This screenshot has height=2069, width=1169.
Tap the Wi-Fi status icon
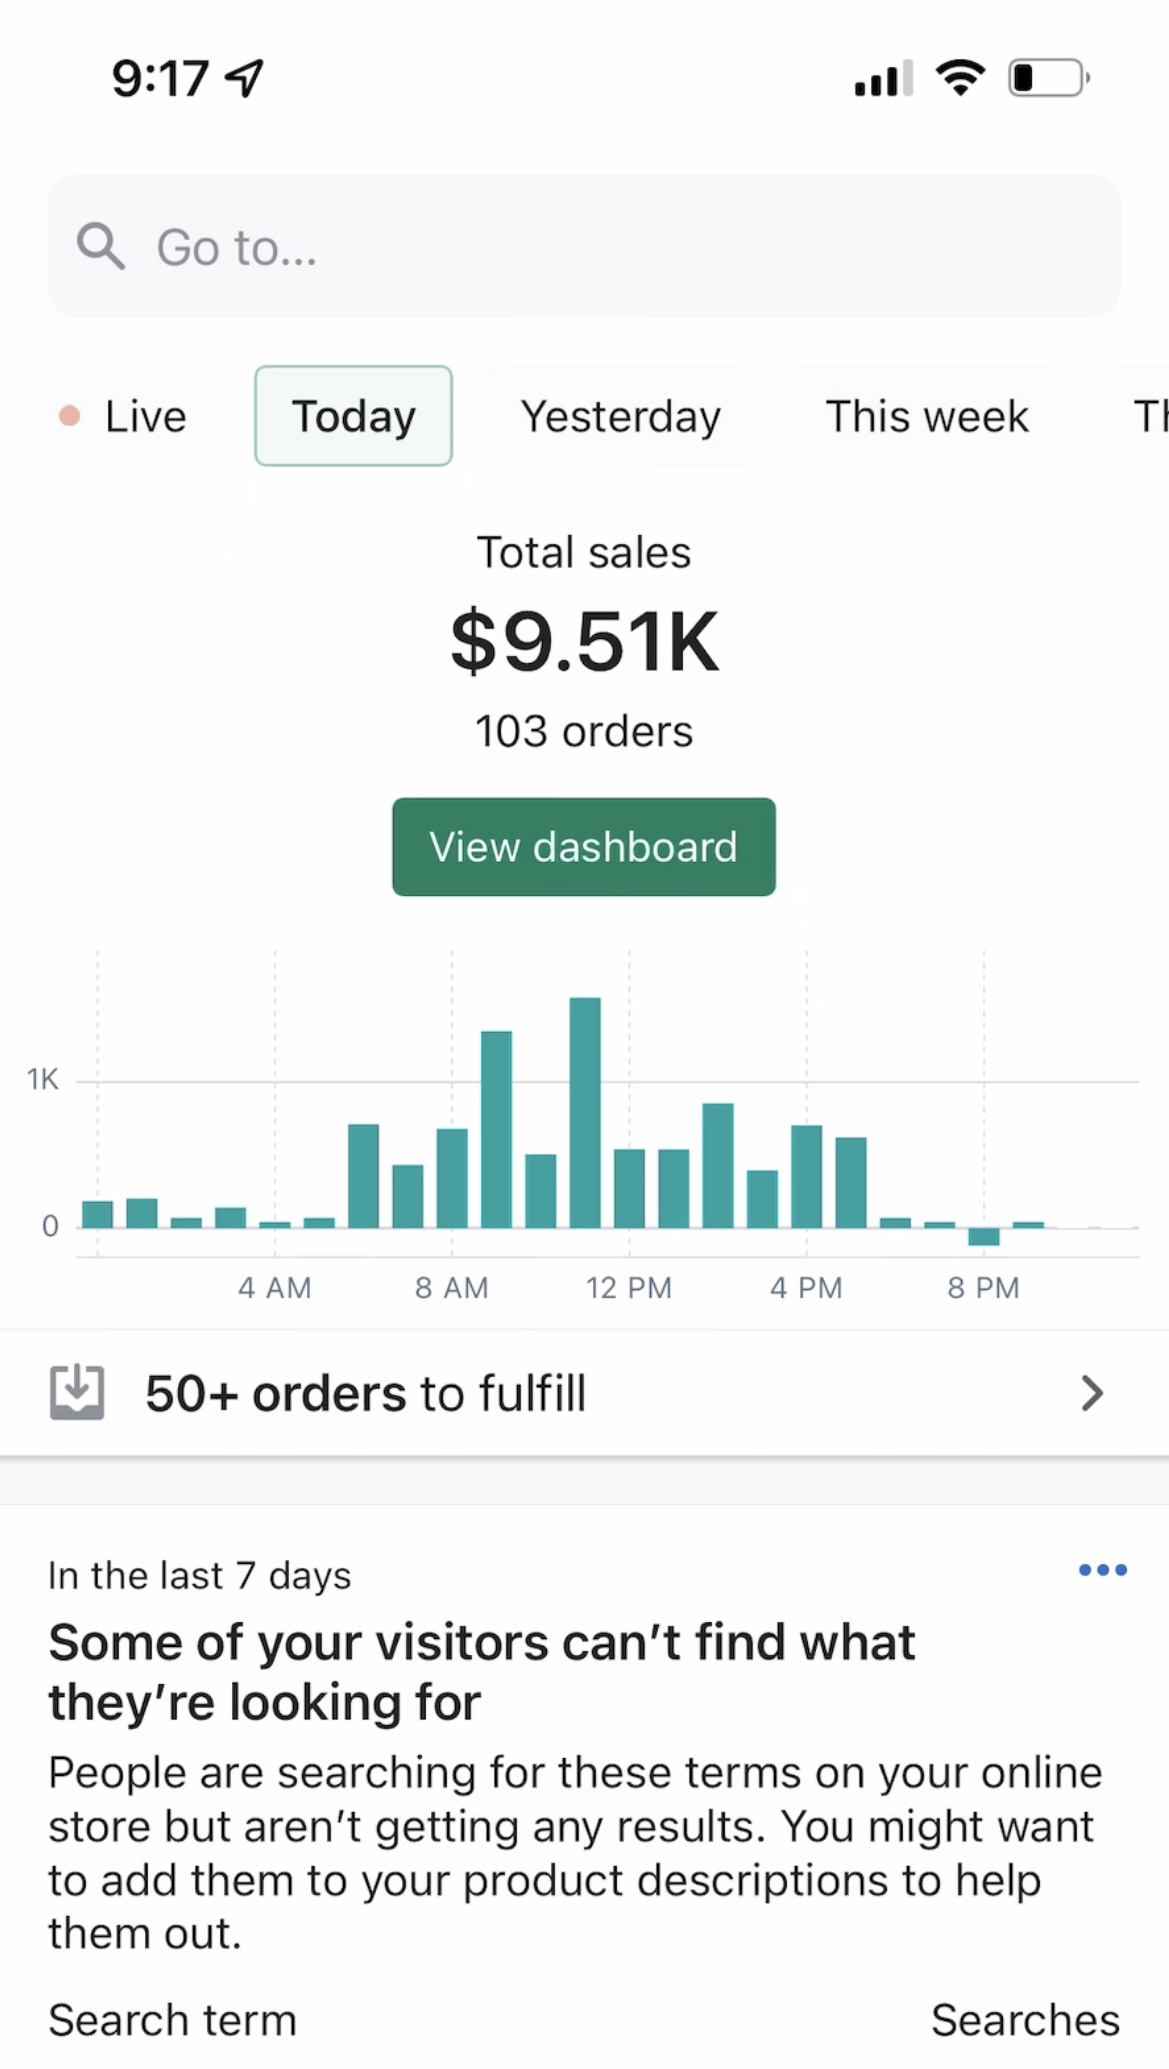960,78
